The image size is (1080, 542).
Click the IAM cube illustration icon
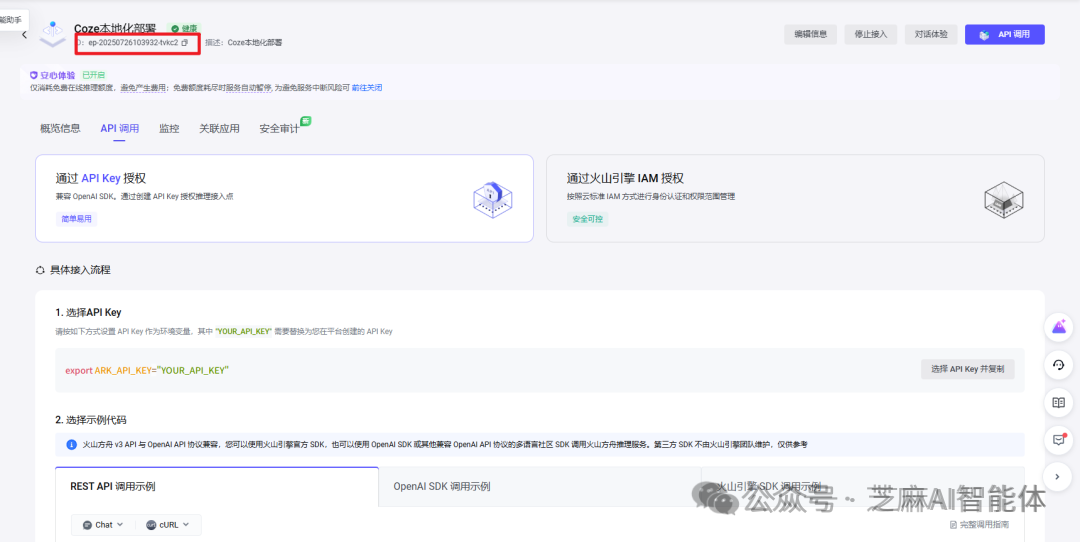tap(1004, 200)
